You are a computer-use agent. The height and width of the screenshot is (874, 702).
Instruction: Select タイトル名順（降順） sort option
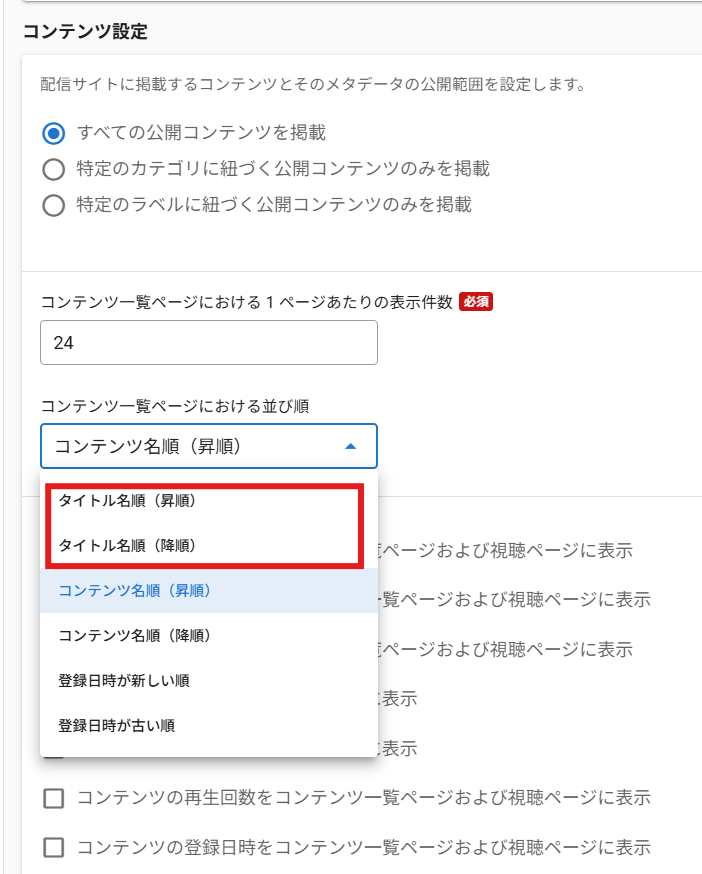point(126,546)
